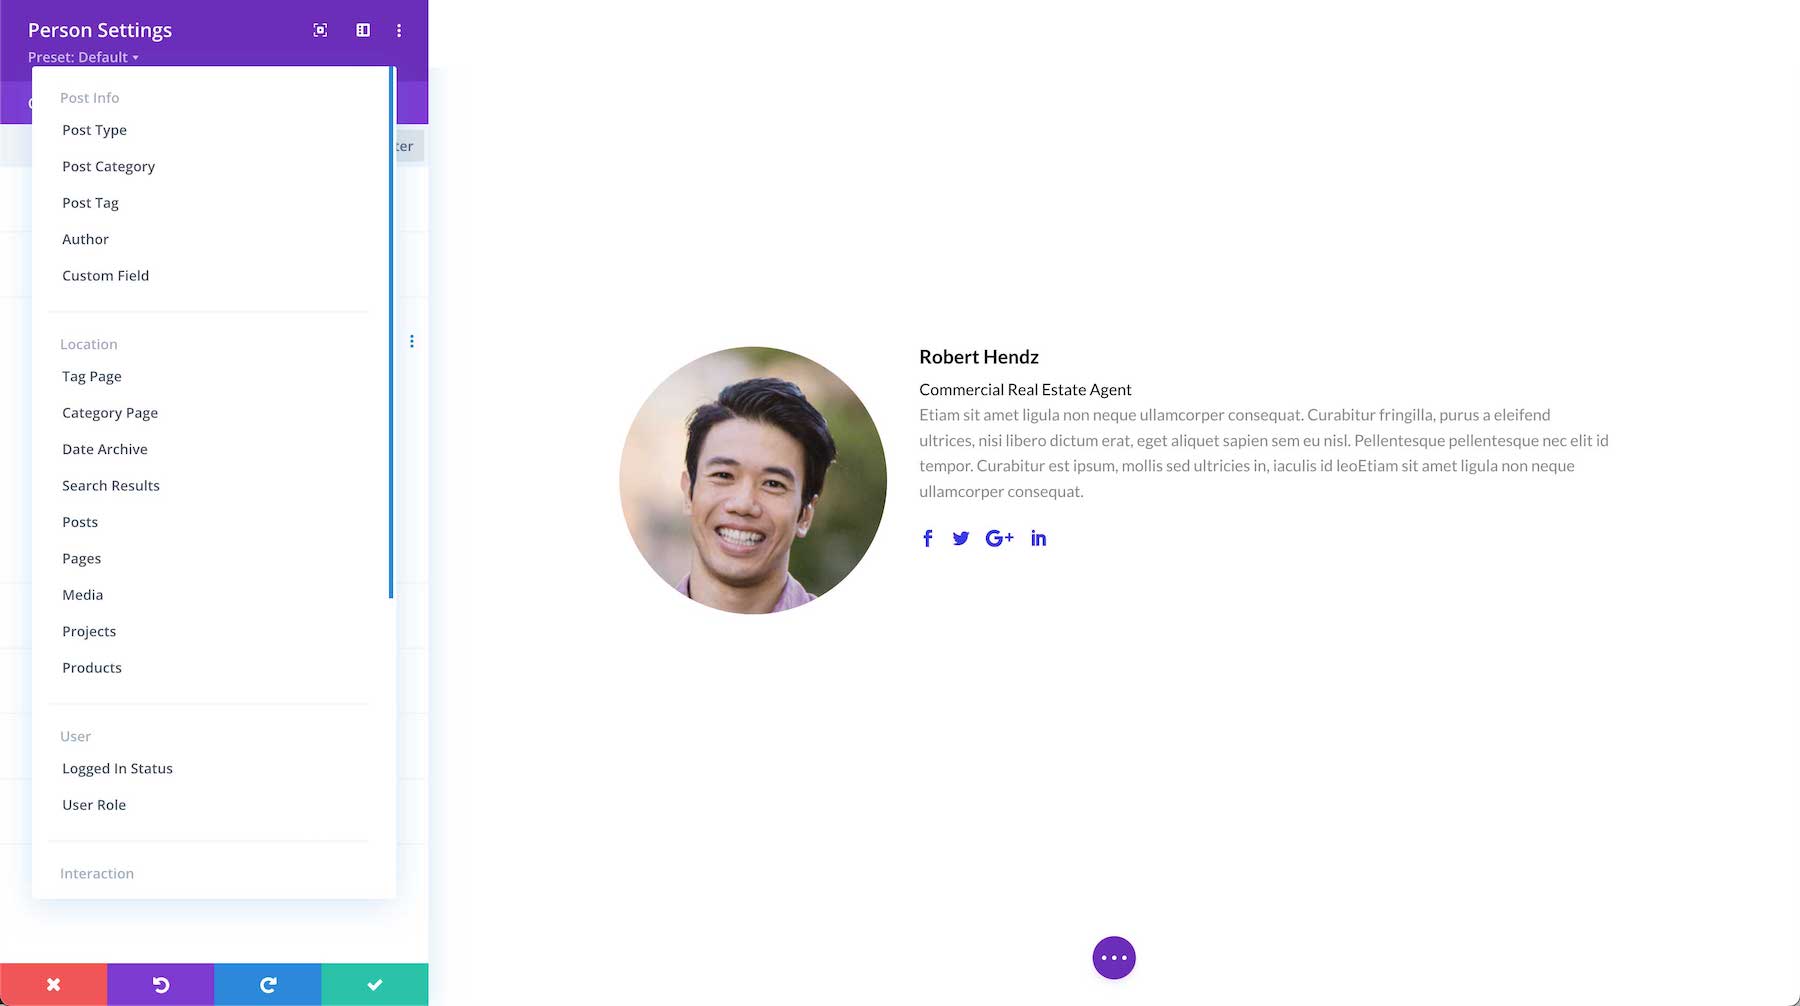Image resolution: width=1800 pixels, height=1006 pixels.
Task: Select Logged In Status under User
Action: pos(117,768)
